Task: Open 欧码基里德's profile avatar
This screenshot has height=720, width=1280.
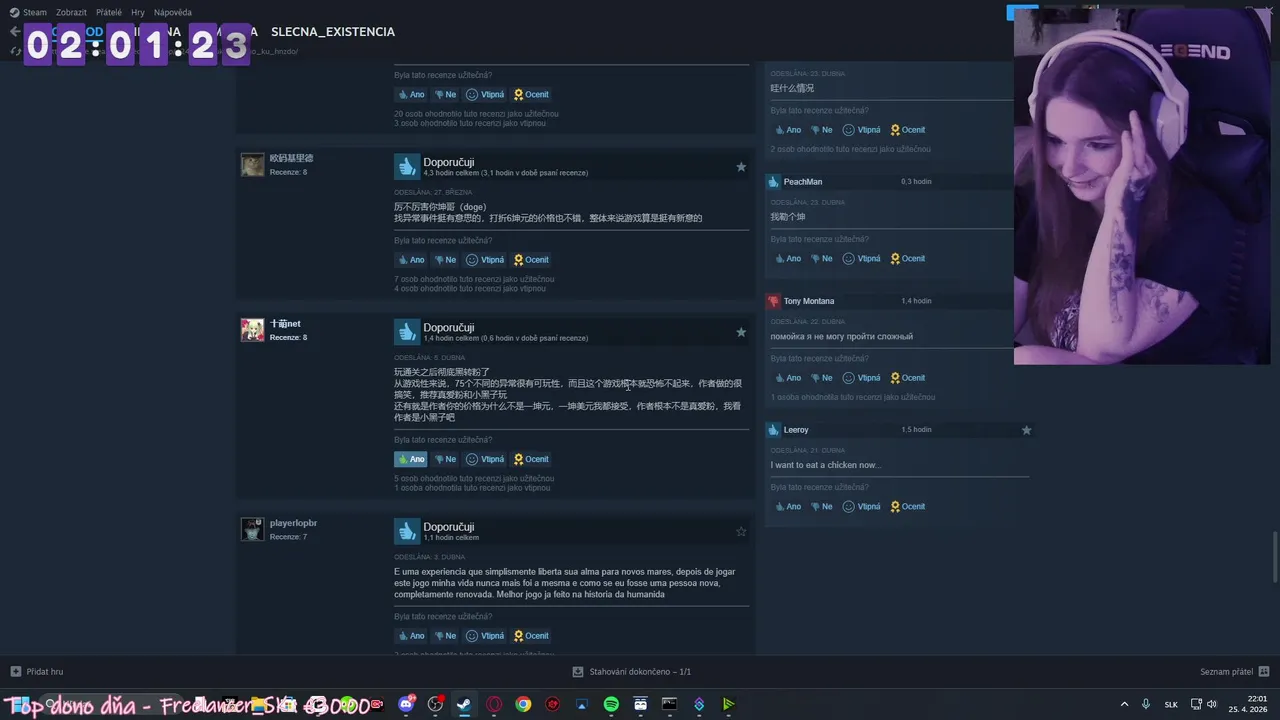Action: coord(252,165)
